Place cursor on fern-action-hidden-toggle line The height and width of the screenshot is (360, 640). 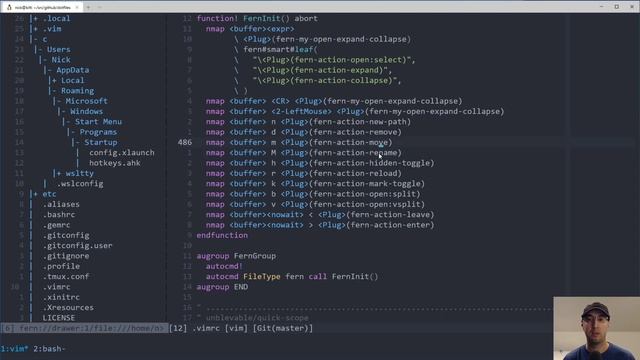(x=320, y=163)
